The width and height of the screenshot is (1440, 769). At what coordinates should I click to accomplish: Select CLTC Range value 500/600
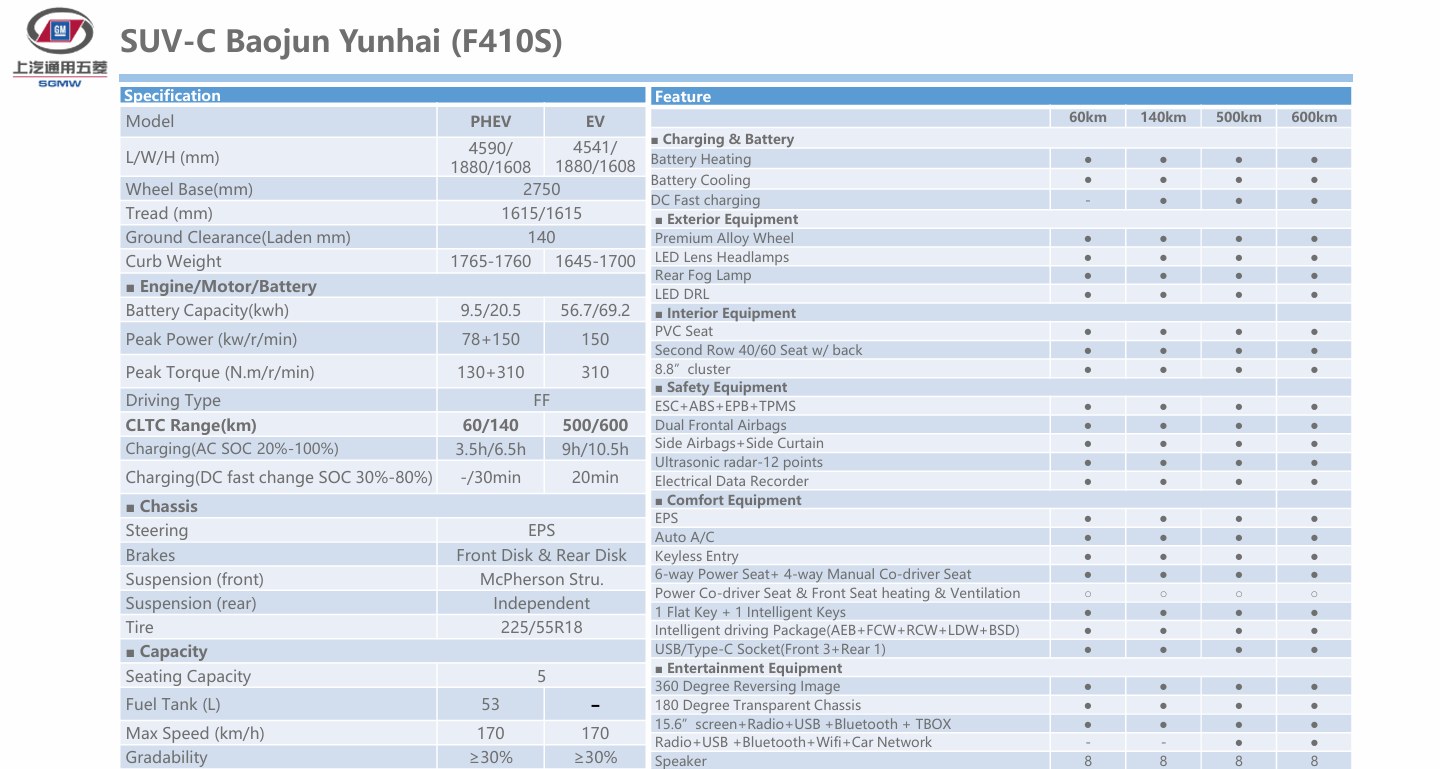(x=595, y=425)
